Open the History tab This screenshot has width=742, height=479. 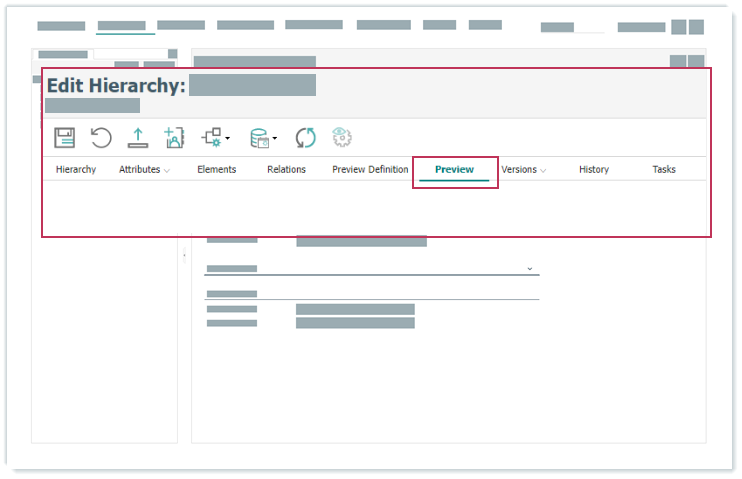(593, 170)
